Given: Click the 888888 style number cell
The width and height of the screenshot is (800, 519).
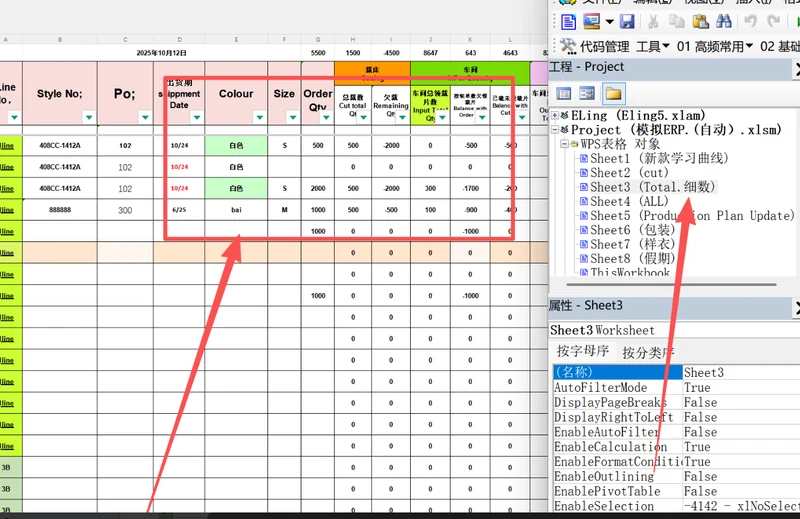Looking at the screenshot, I should pos(60,210).
